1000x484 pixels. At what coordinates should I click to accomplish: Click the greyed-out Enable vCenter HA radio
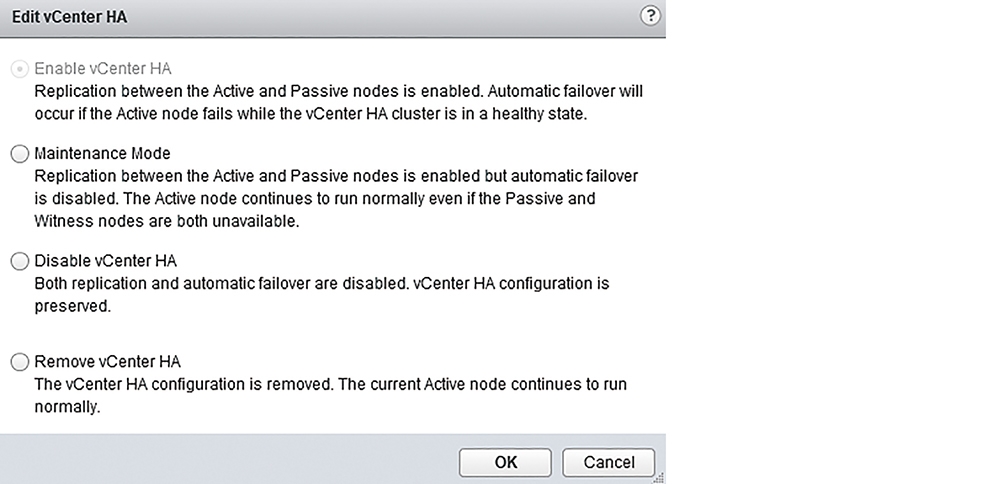click(20, 69)
